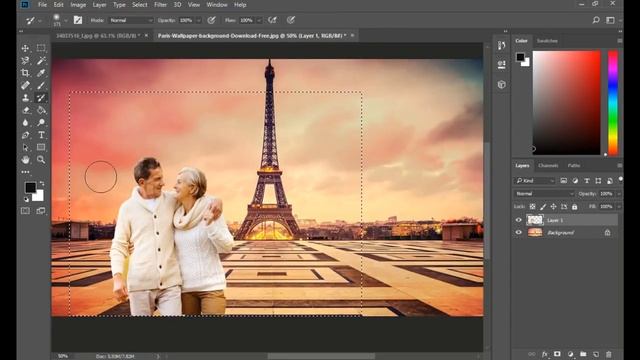The image size is (640, 360).
Task: Select the Brush tool in the left toolbar
Action: tap(41, 85)
